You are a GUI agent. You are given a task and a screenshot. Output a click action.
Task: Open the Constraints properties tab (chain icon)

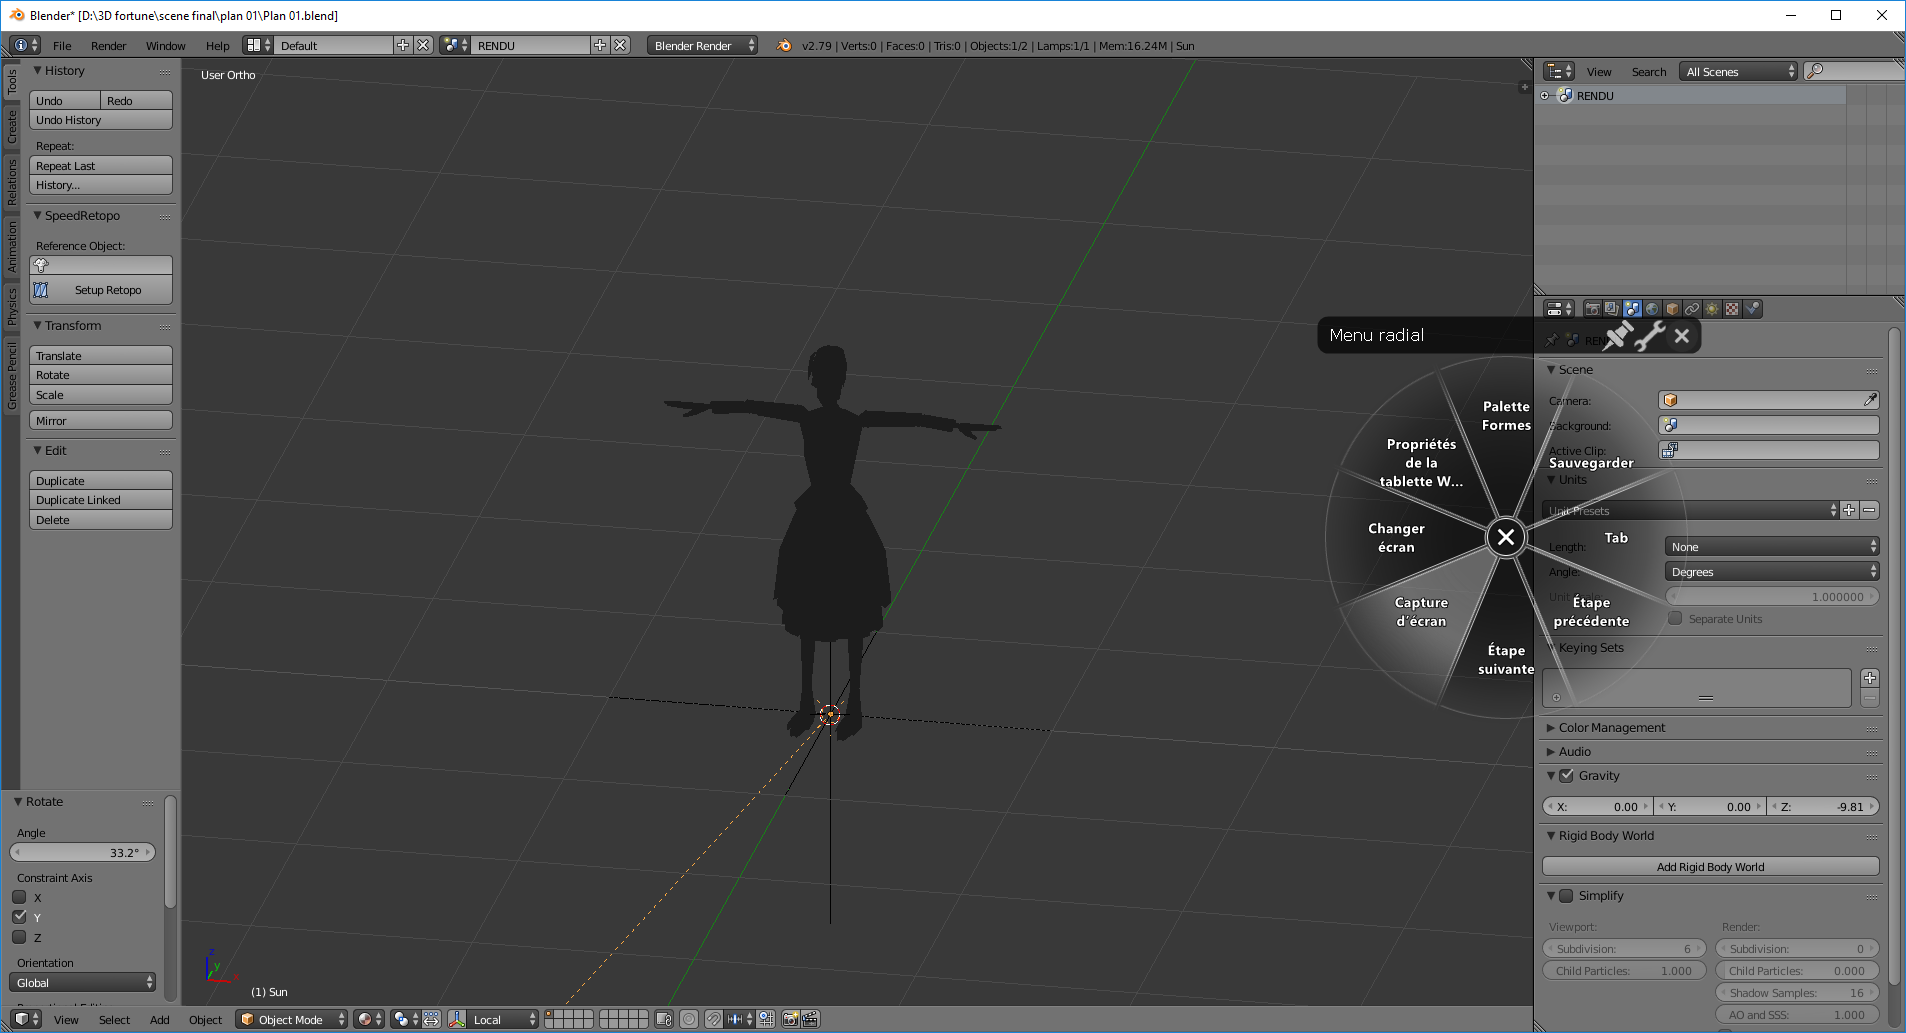(x=1692, y=309)
